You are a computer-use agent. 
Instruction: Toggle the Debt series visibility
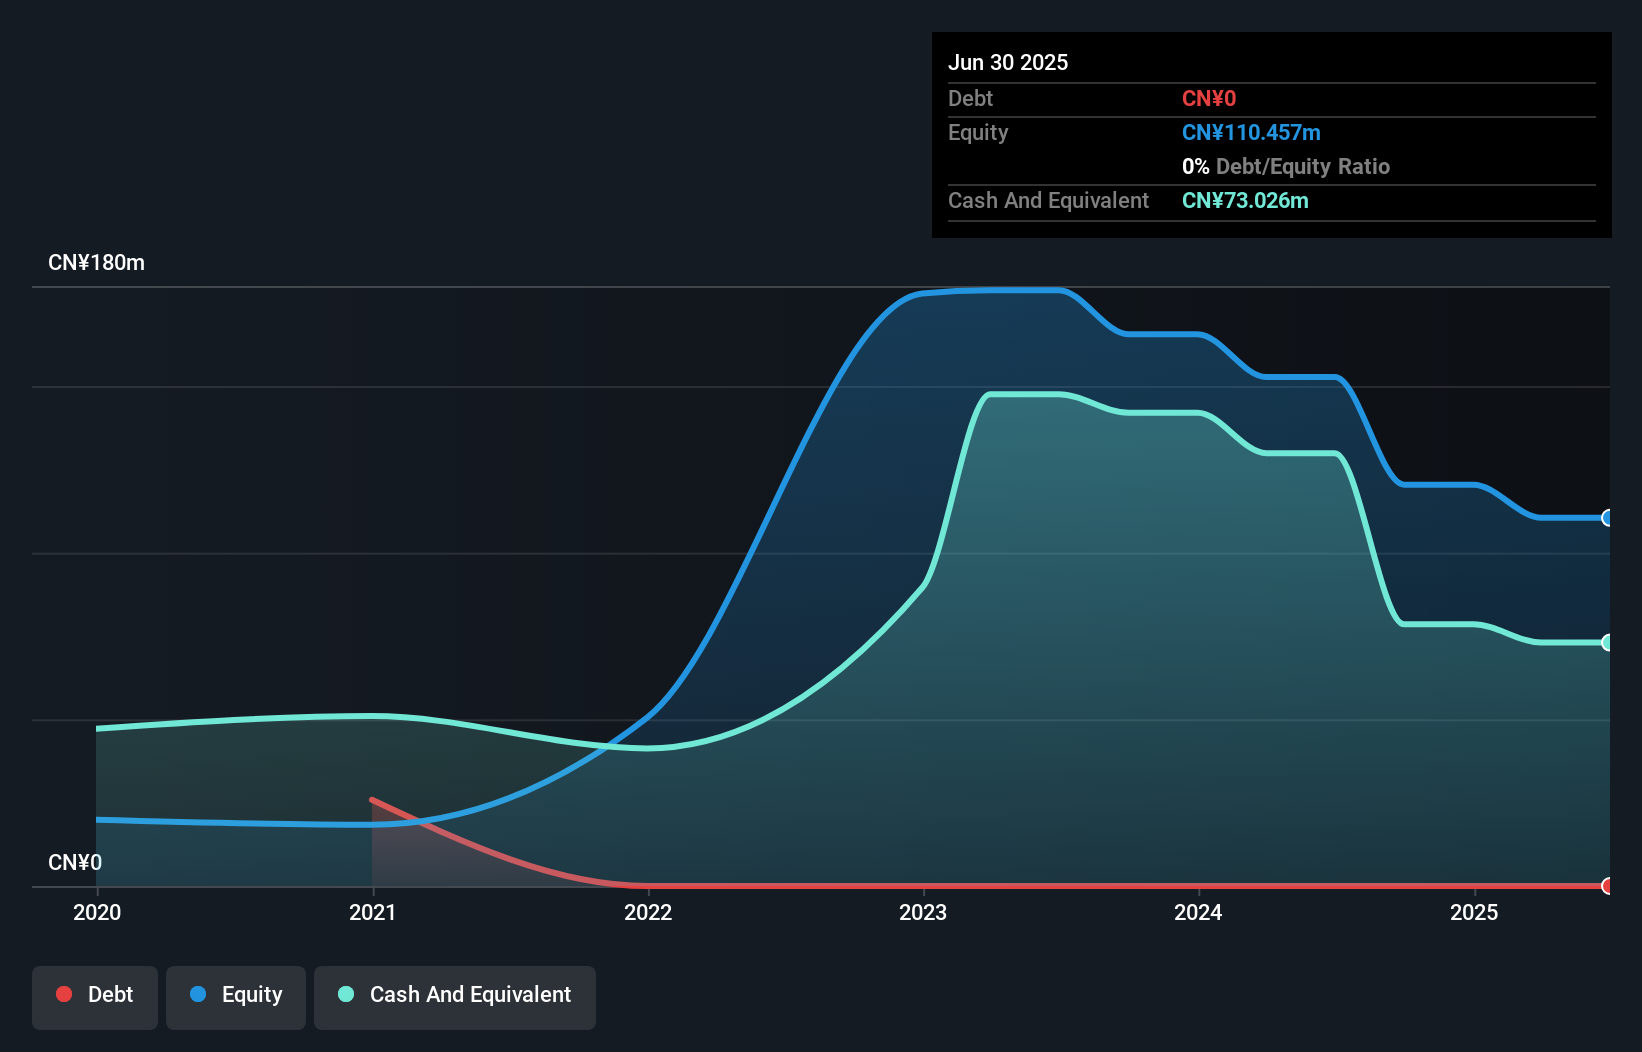tap(95, 995)
